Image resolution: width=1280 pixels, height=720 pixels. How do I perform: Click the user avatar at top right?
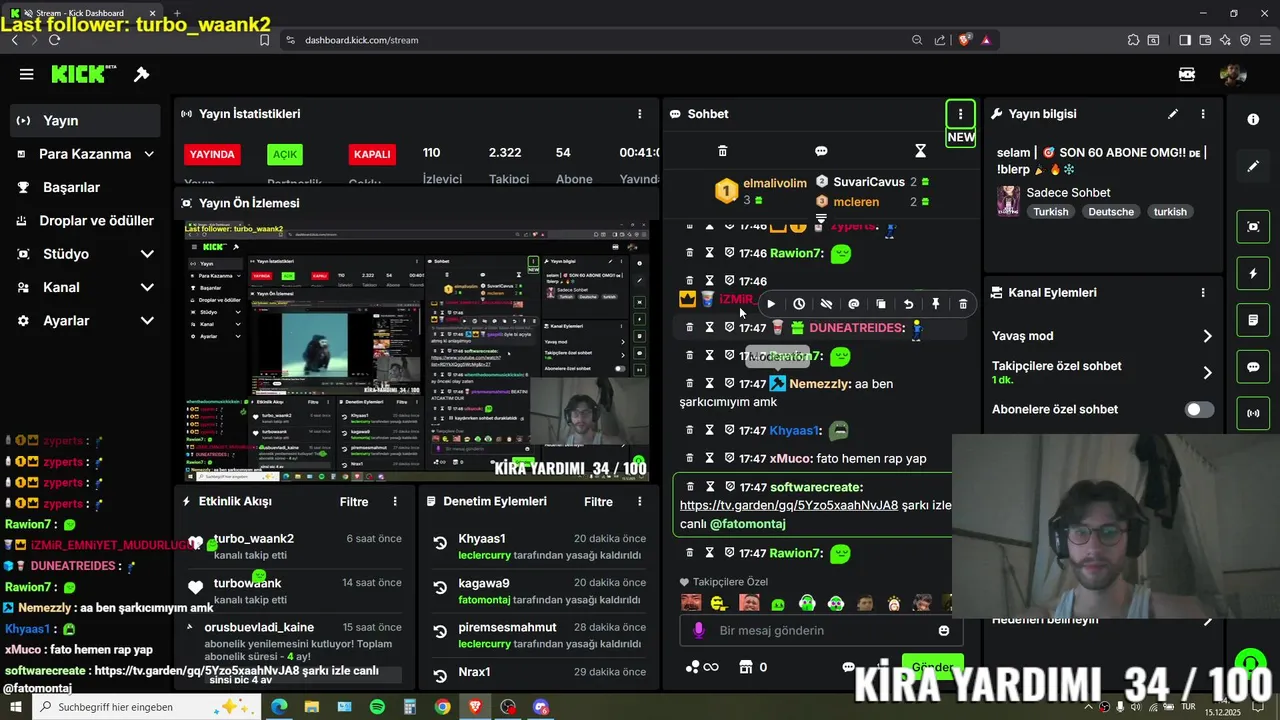[1233, 74]
